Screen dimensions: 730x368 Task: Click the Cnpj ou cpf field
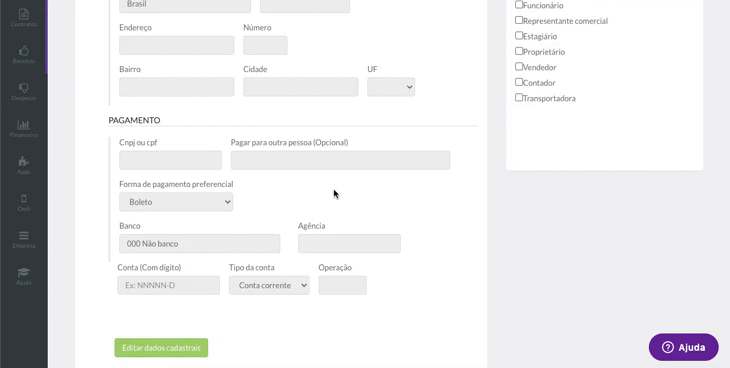pos(170,160)
